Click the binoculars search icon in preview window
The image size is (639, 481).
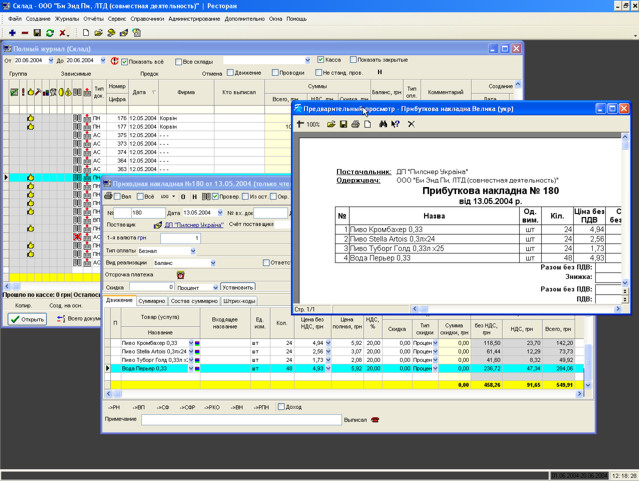coord(382,124)
